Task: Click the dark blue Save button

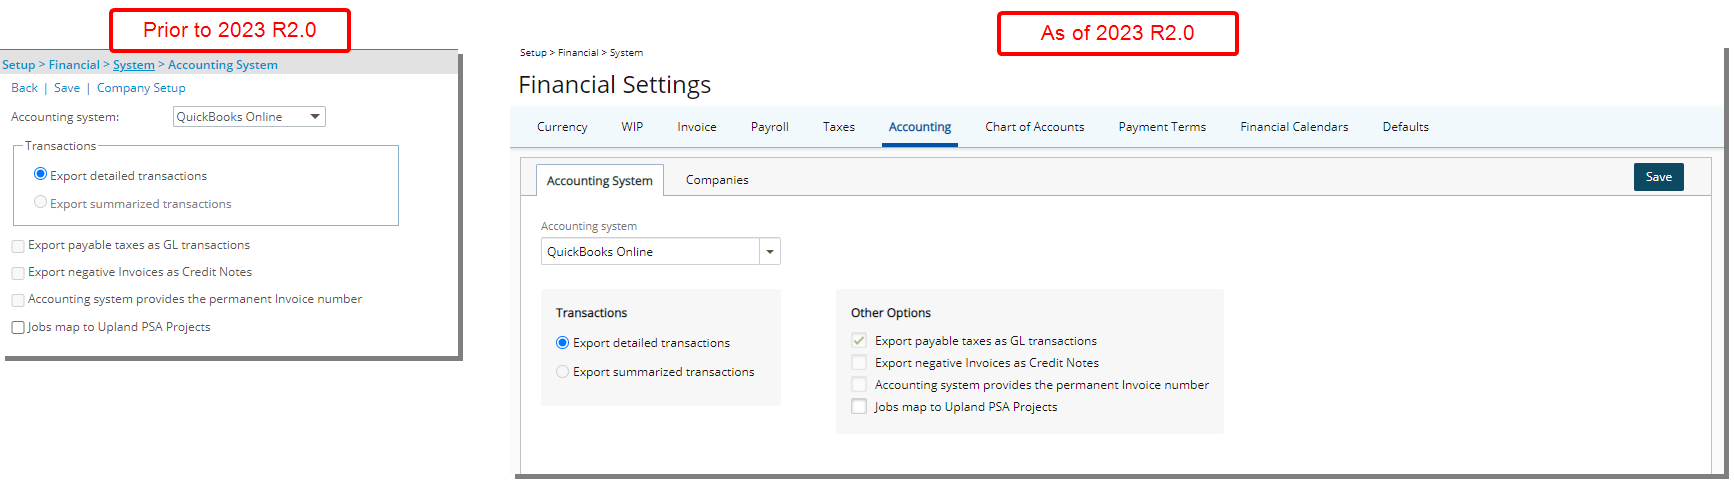Action: click(1659, 177)
